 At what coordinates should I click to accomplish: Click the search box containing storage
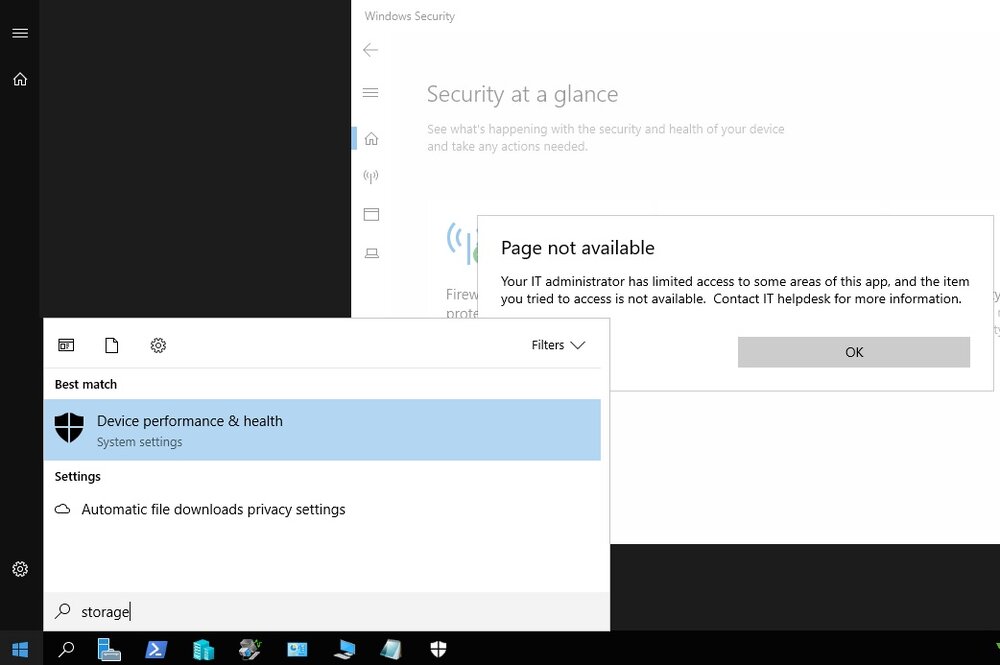327,611
